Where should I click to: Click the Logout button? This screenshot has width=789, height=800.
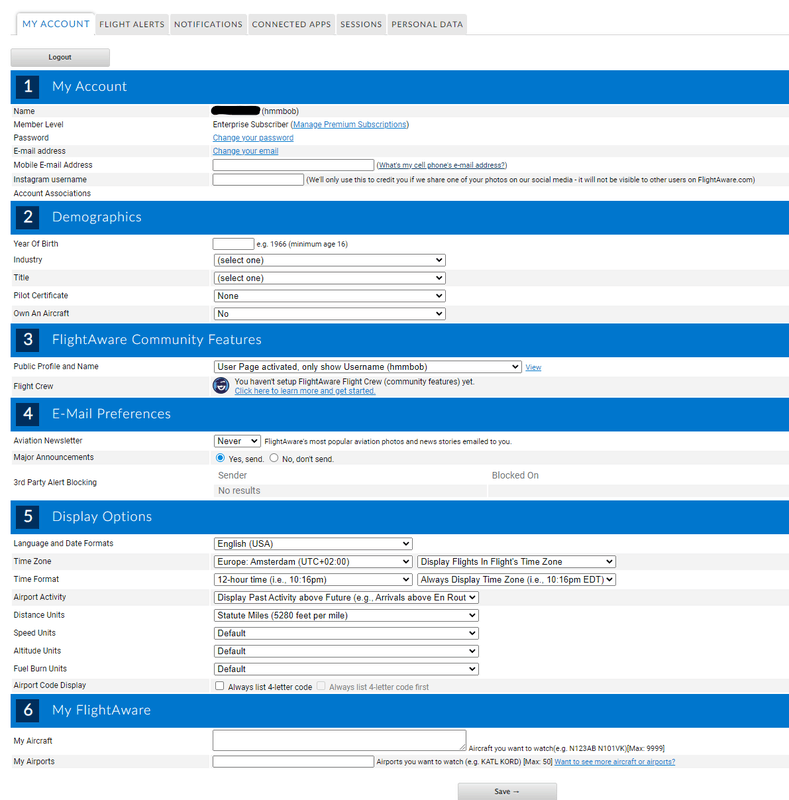pyautogui.click(x=60, y=57)
